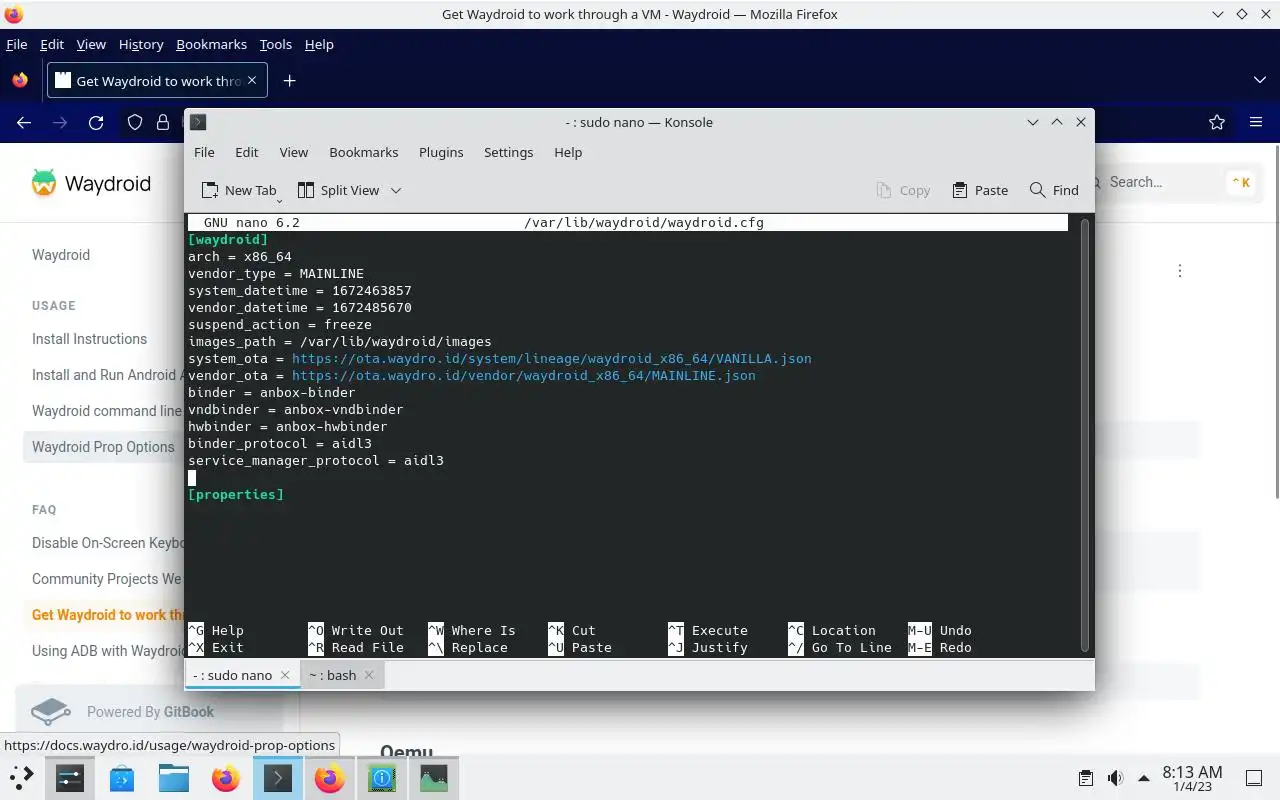Viewport: 1280px width, 800px height.
Task: Open the Konsole Bookmarks menu
Action: tap(364, 152)
